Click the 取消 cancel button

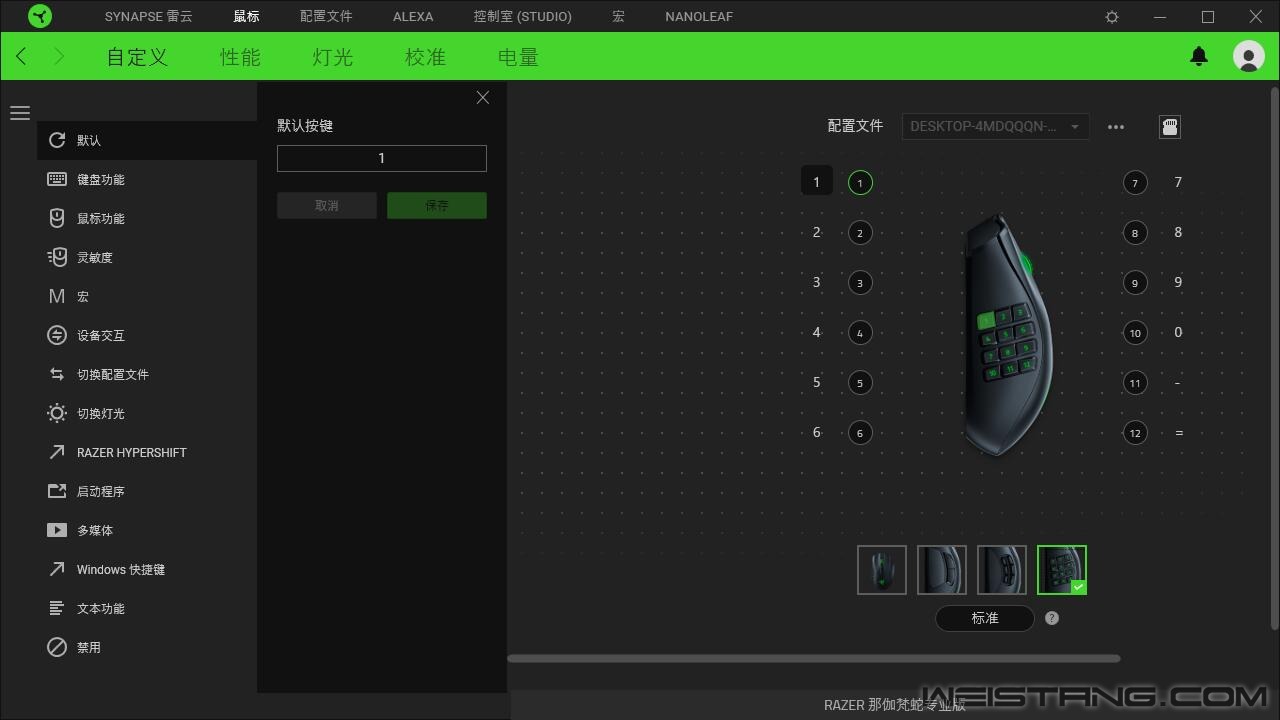(x=327, y=205)
